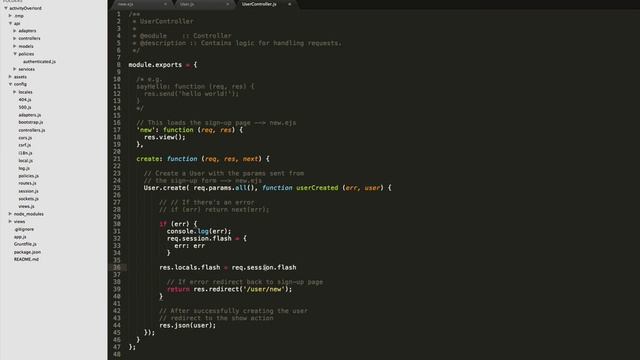Viewport: 640px width, 360px height.
Task: Open routes.js in the sidebar
Action: [27, 183]
